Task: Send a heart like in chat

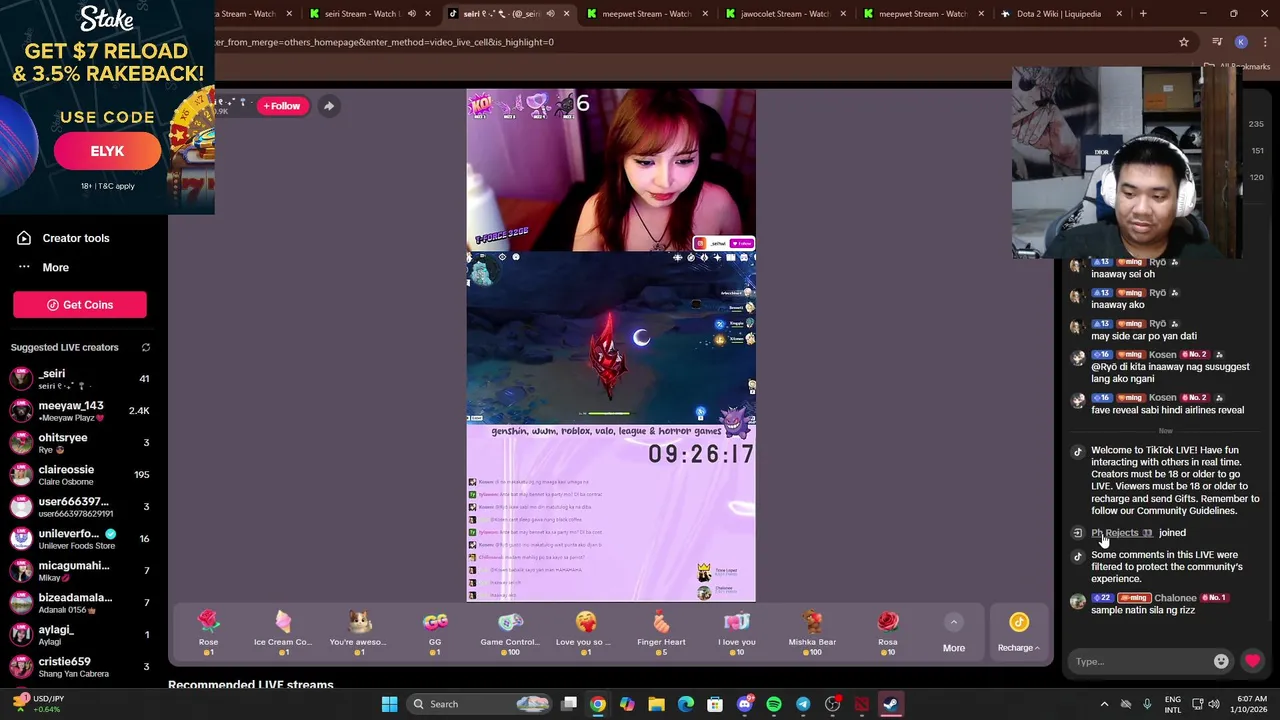Action: pyautogui.click(x=1252, y=661)
